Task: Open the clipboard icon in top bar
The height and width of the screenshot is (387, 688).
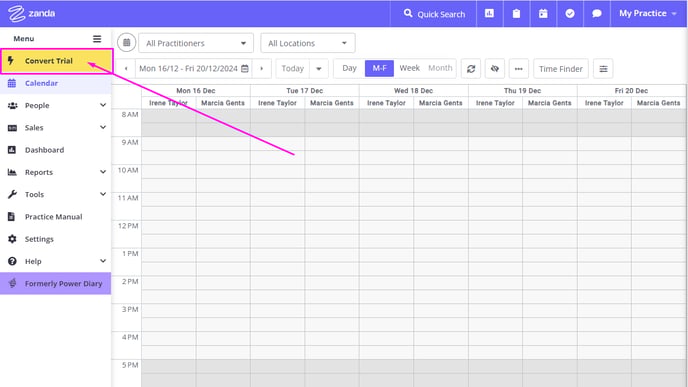Action: pos(516,14)
